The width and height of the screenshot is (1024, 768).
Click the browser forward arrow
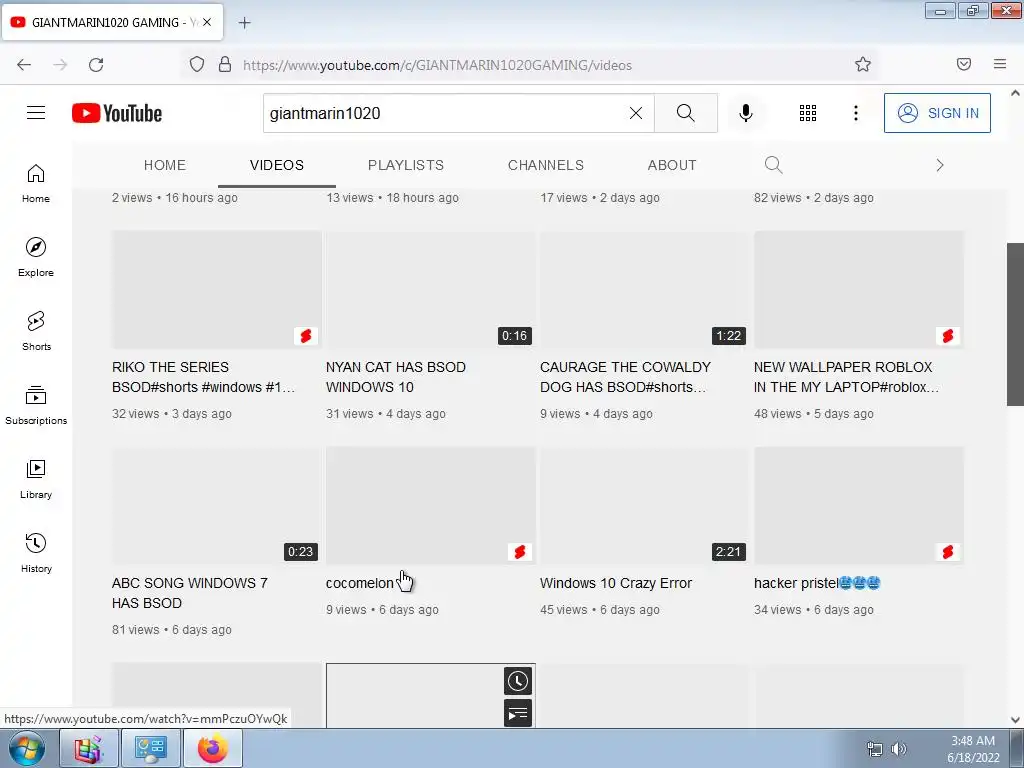click(x=60, y=65)
